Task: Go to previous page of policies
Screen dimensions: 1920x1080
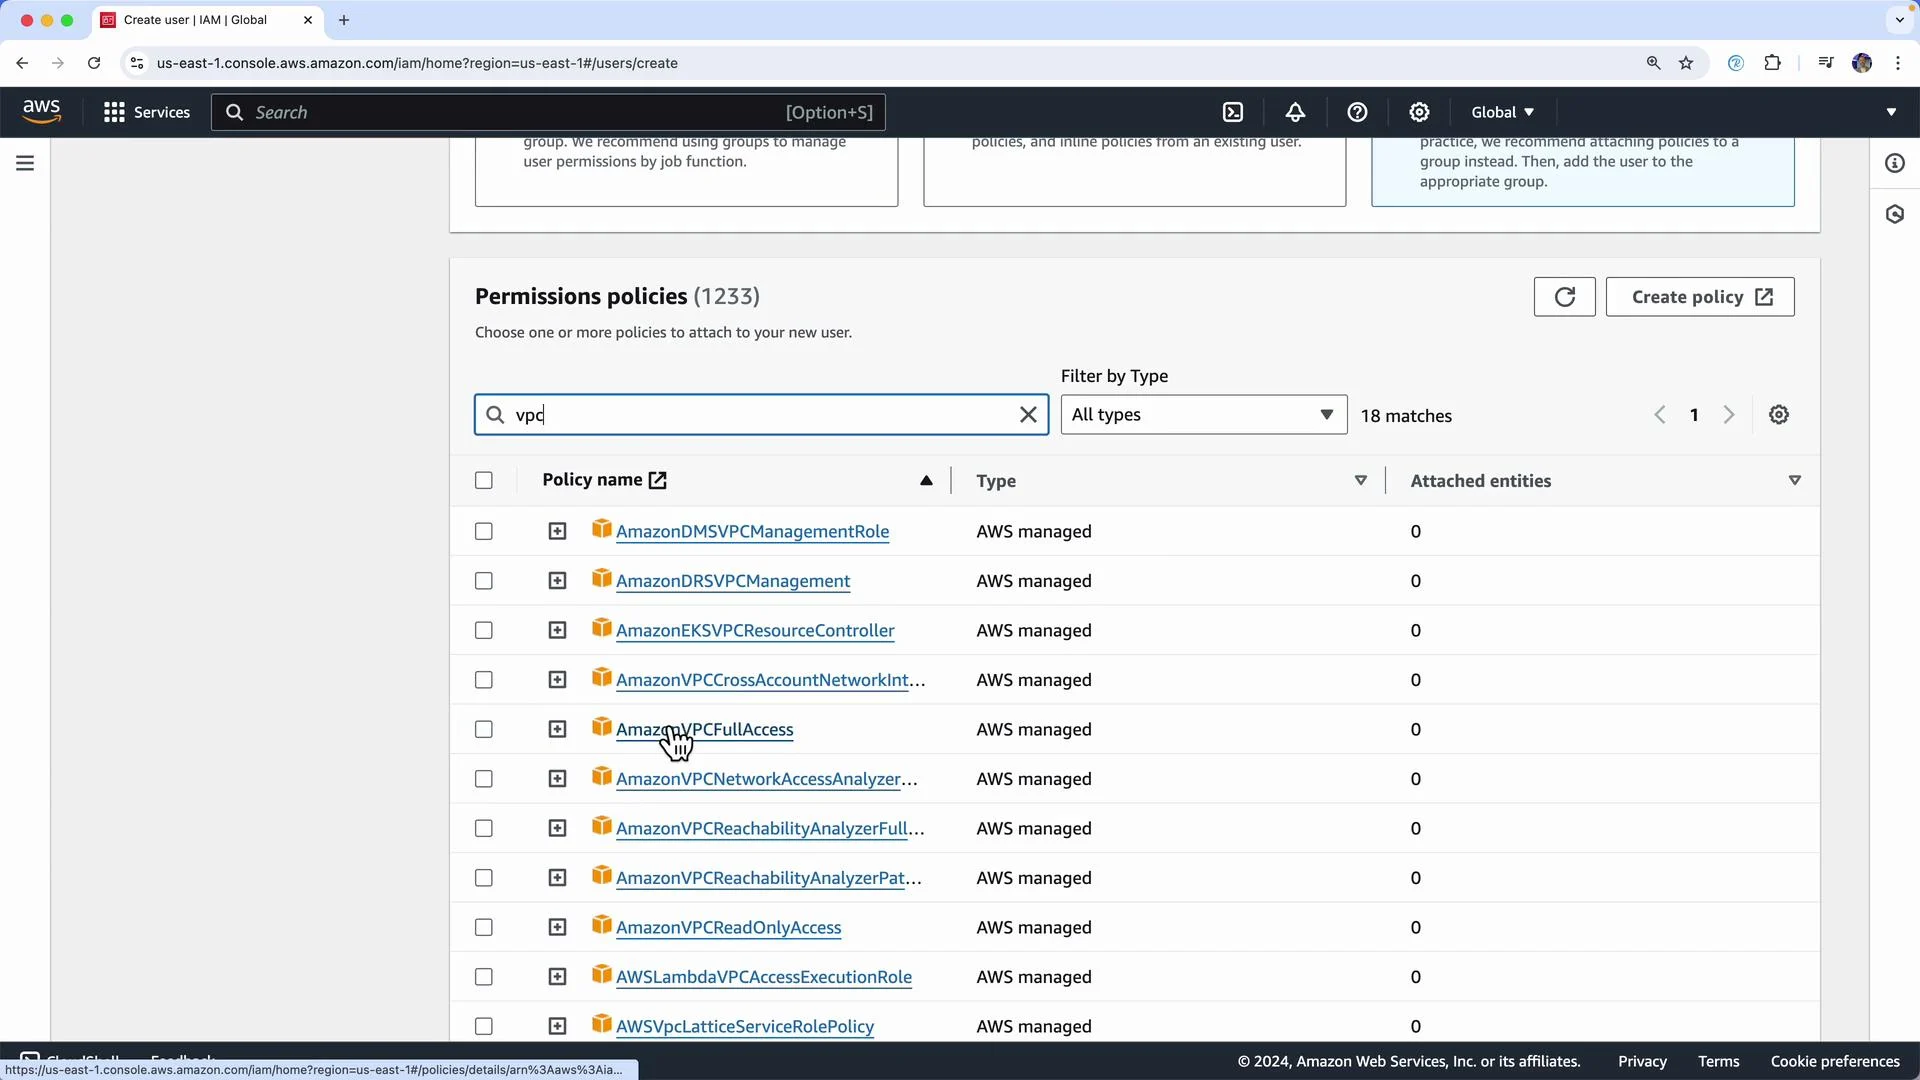Action: (1660, 415)
